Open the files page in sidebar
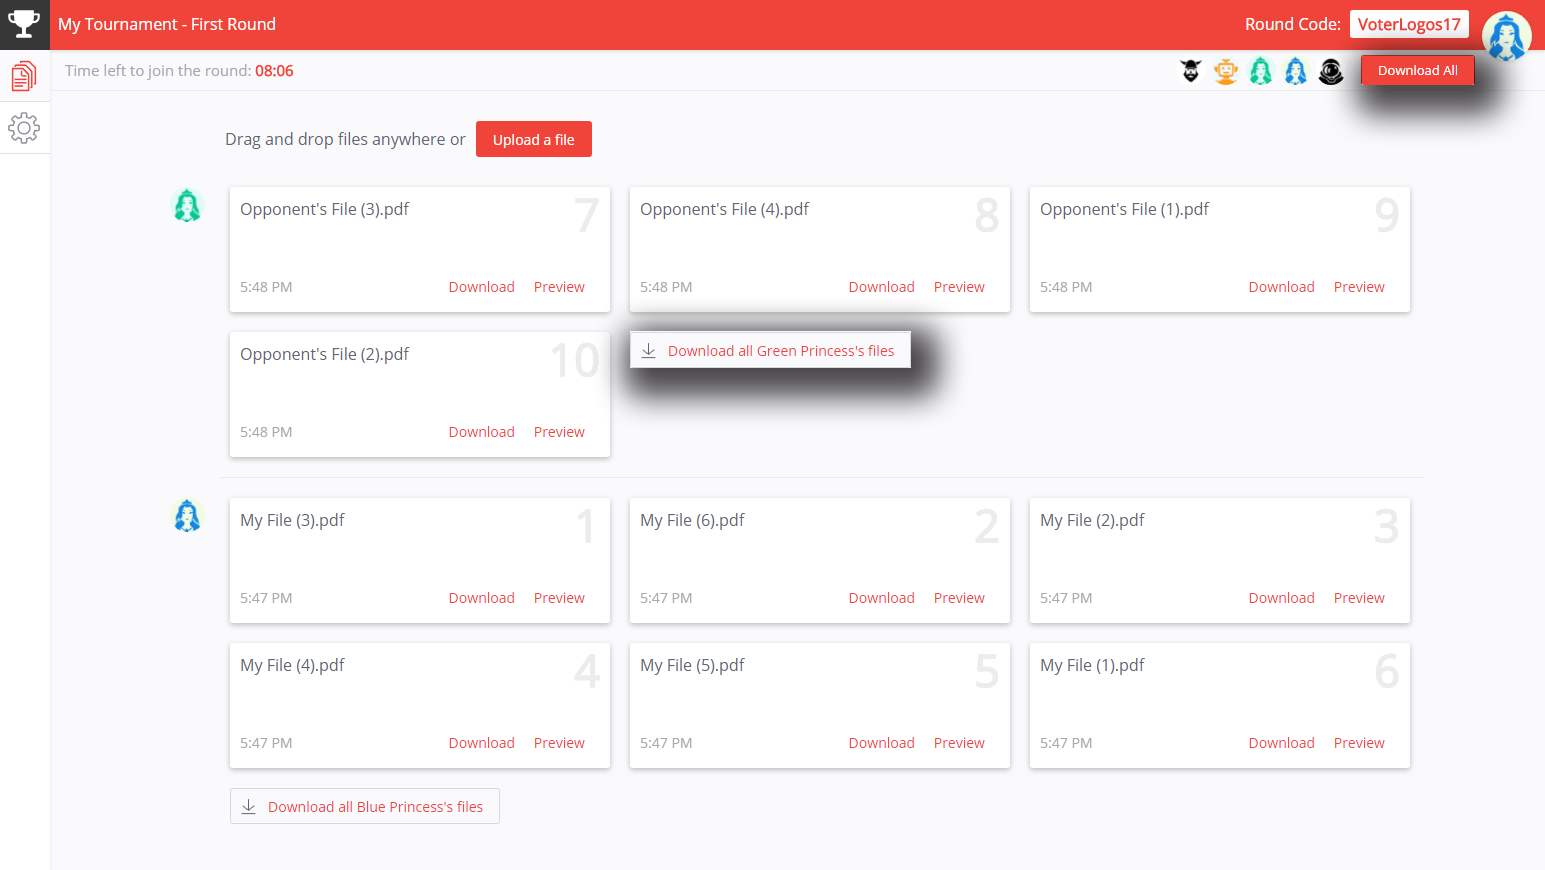Viewport: 1545px width, 870px height. click(x=24, y=76)
